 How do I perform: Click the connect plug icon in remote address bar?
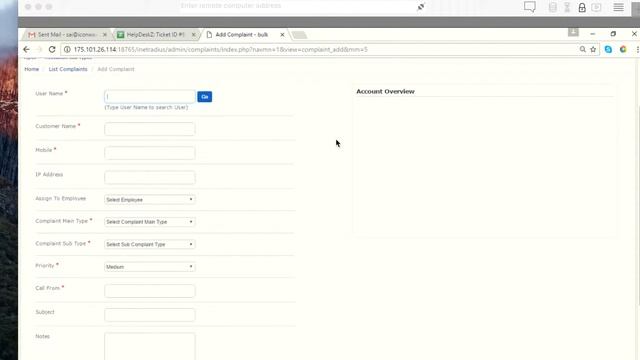click(x=421, y=6)
